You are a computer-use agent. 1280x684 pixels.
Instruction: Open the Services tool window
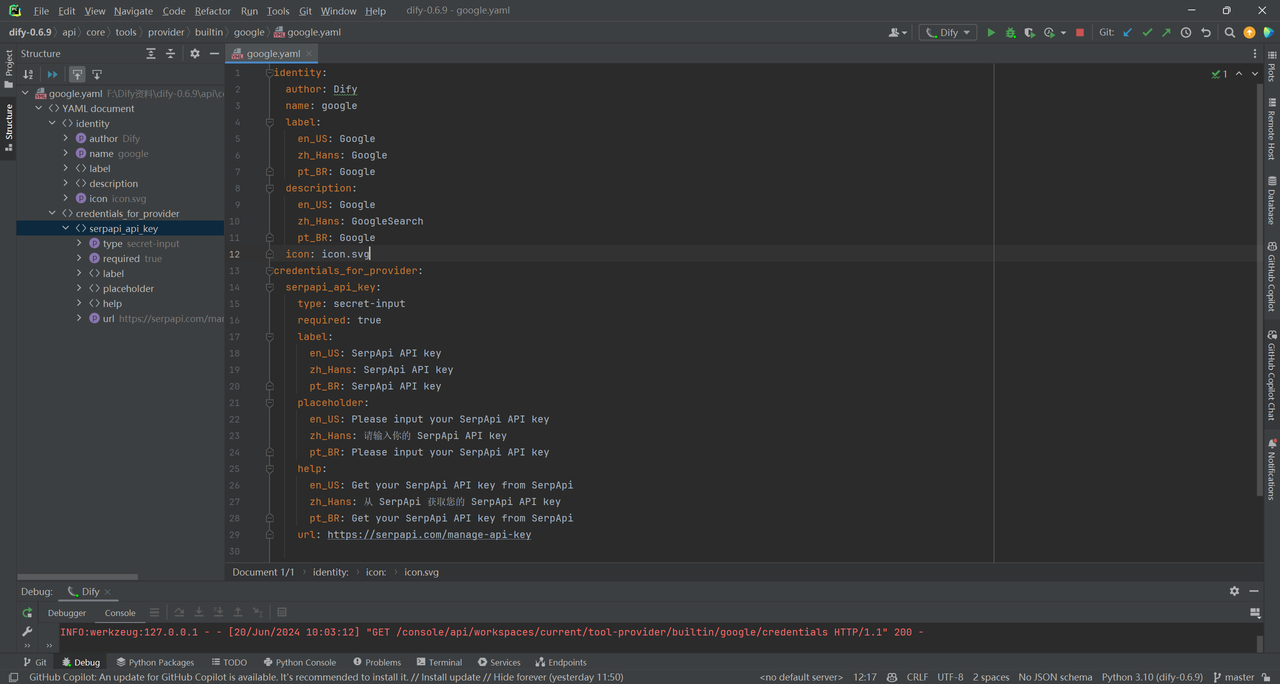point(499,662)
